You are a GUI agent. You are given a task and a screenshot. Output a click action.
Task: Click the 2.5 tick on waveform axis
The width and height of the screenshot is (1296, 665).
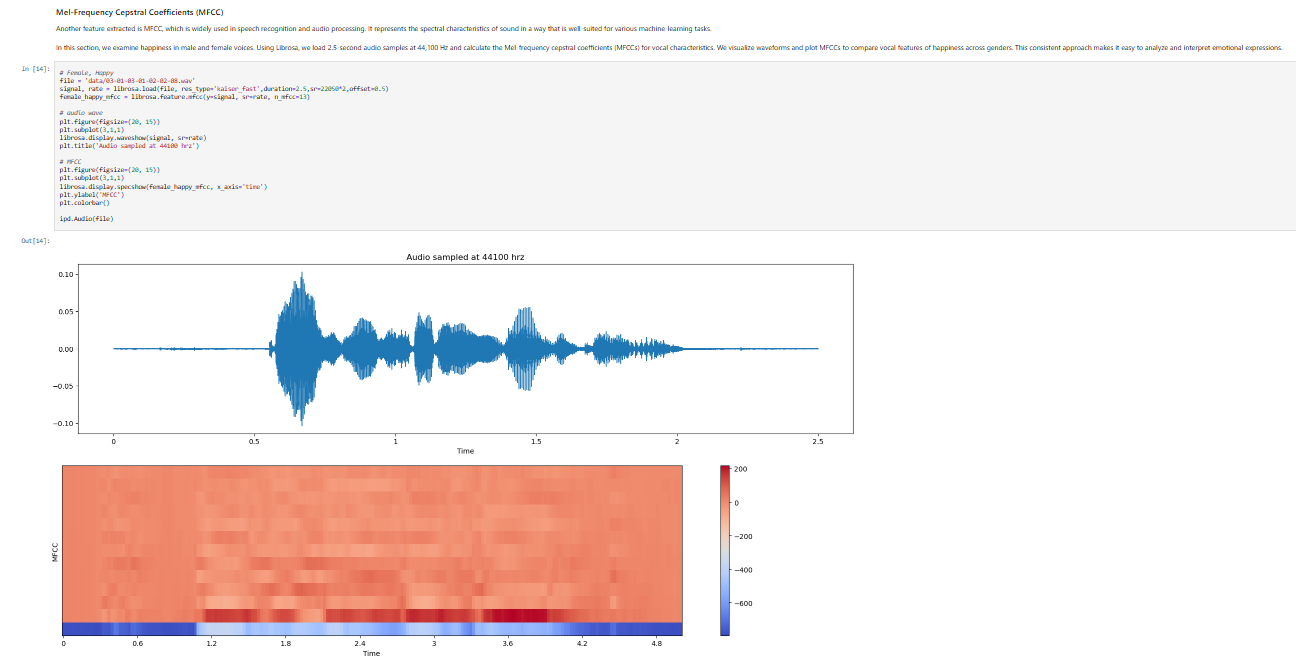pyautogui.click(x=818, y=441)
